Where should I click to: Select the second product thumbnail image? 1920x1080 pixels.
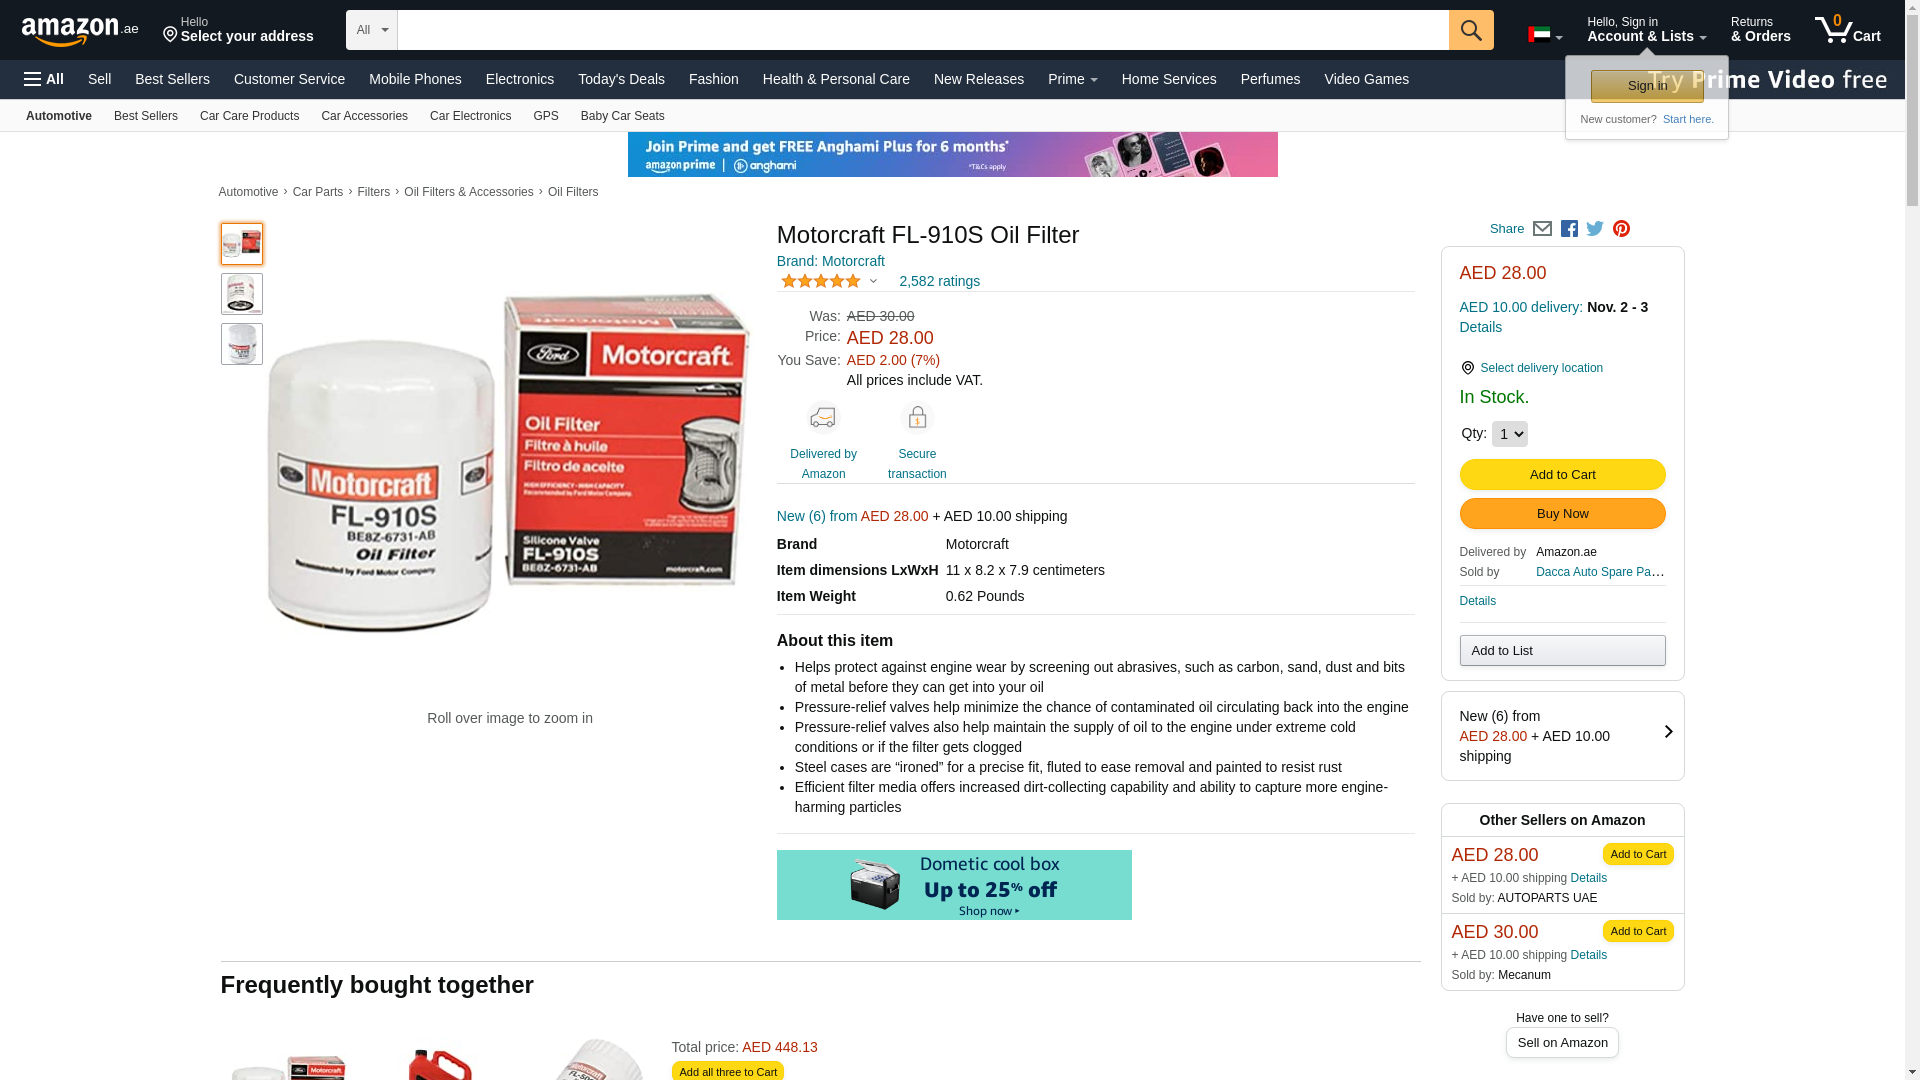(x=242, y=294)
